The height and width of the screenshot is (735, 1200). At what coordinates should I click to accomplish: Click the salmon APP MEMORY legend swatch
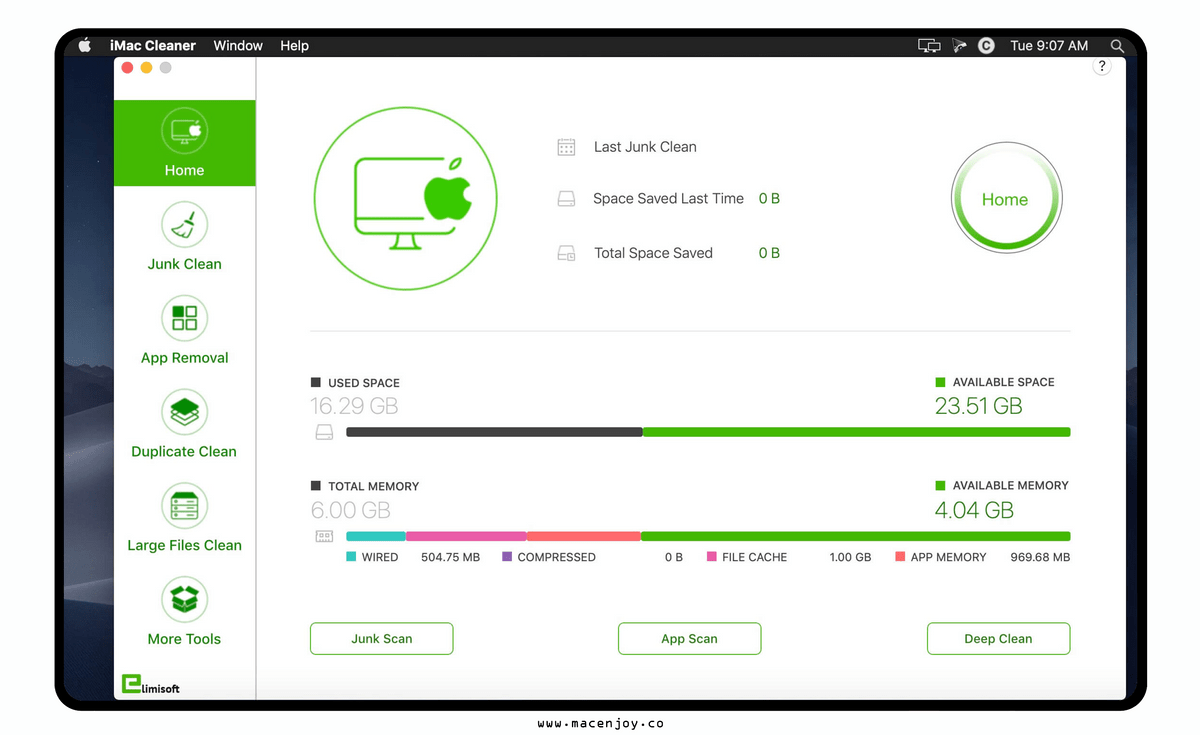click(x=900, y=557)
